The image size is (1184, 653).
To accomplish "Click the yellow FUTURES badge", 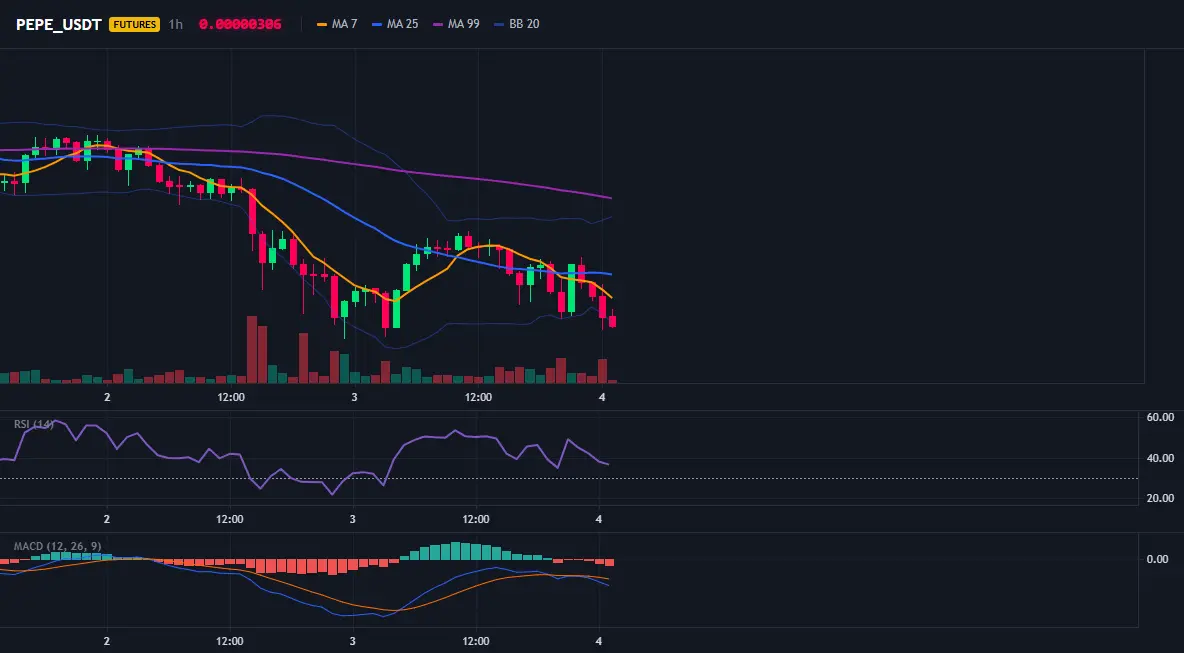I will (134, 24).
